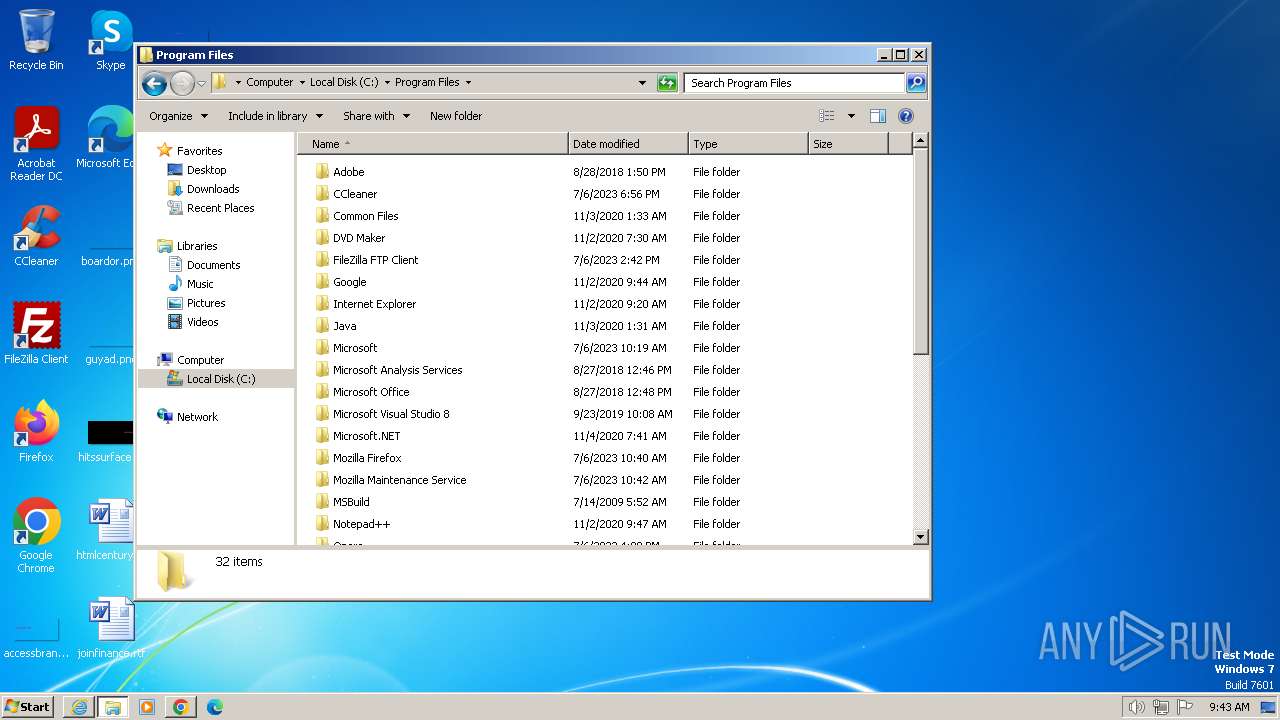Click the Search Program Files field
The width and height of the screenshot is (1280, 720).
[794, 83]
